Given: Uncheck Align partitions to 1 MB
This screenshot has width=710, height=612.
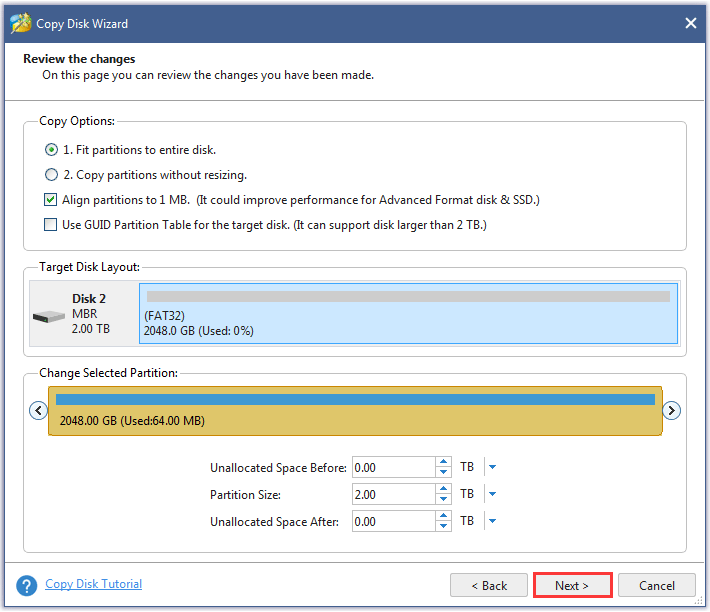Looking at the screenshot, I should (x=51, y=200).
